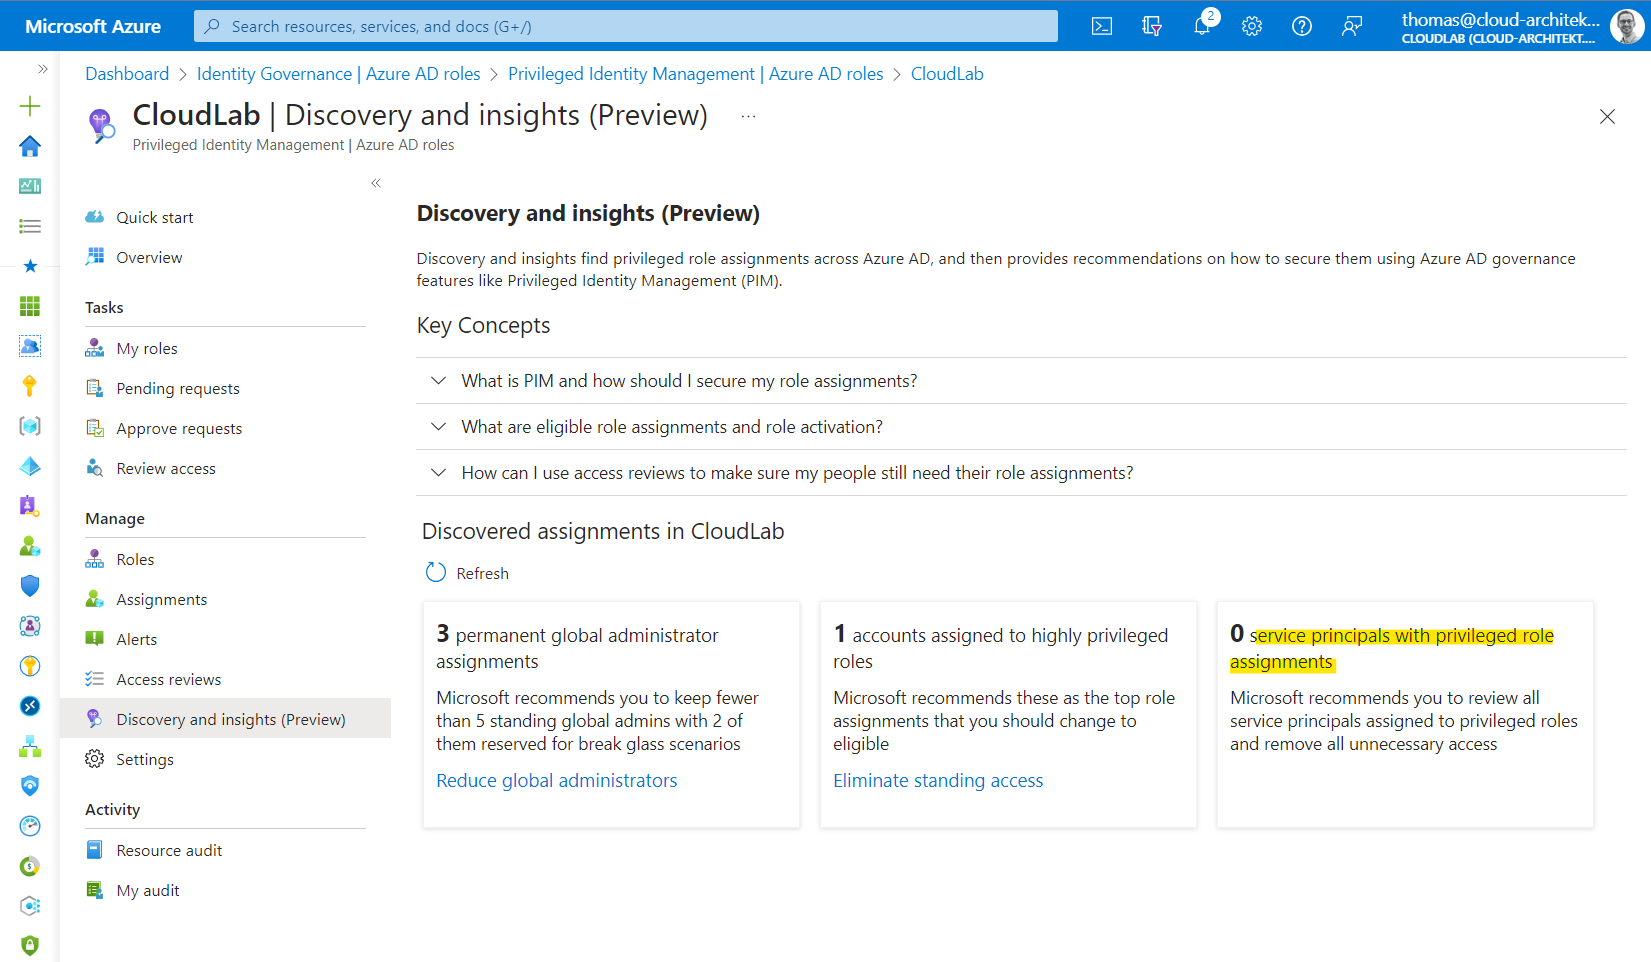
Task: Click '3 permanent global administrator assignments' card heading
Action: pos(577,647)
